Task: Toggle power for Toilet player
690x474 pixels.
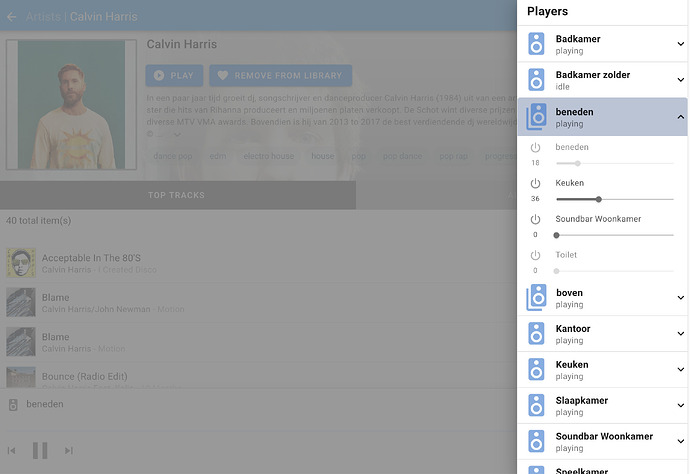Action: coord(535,255)
